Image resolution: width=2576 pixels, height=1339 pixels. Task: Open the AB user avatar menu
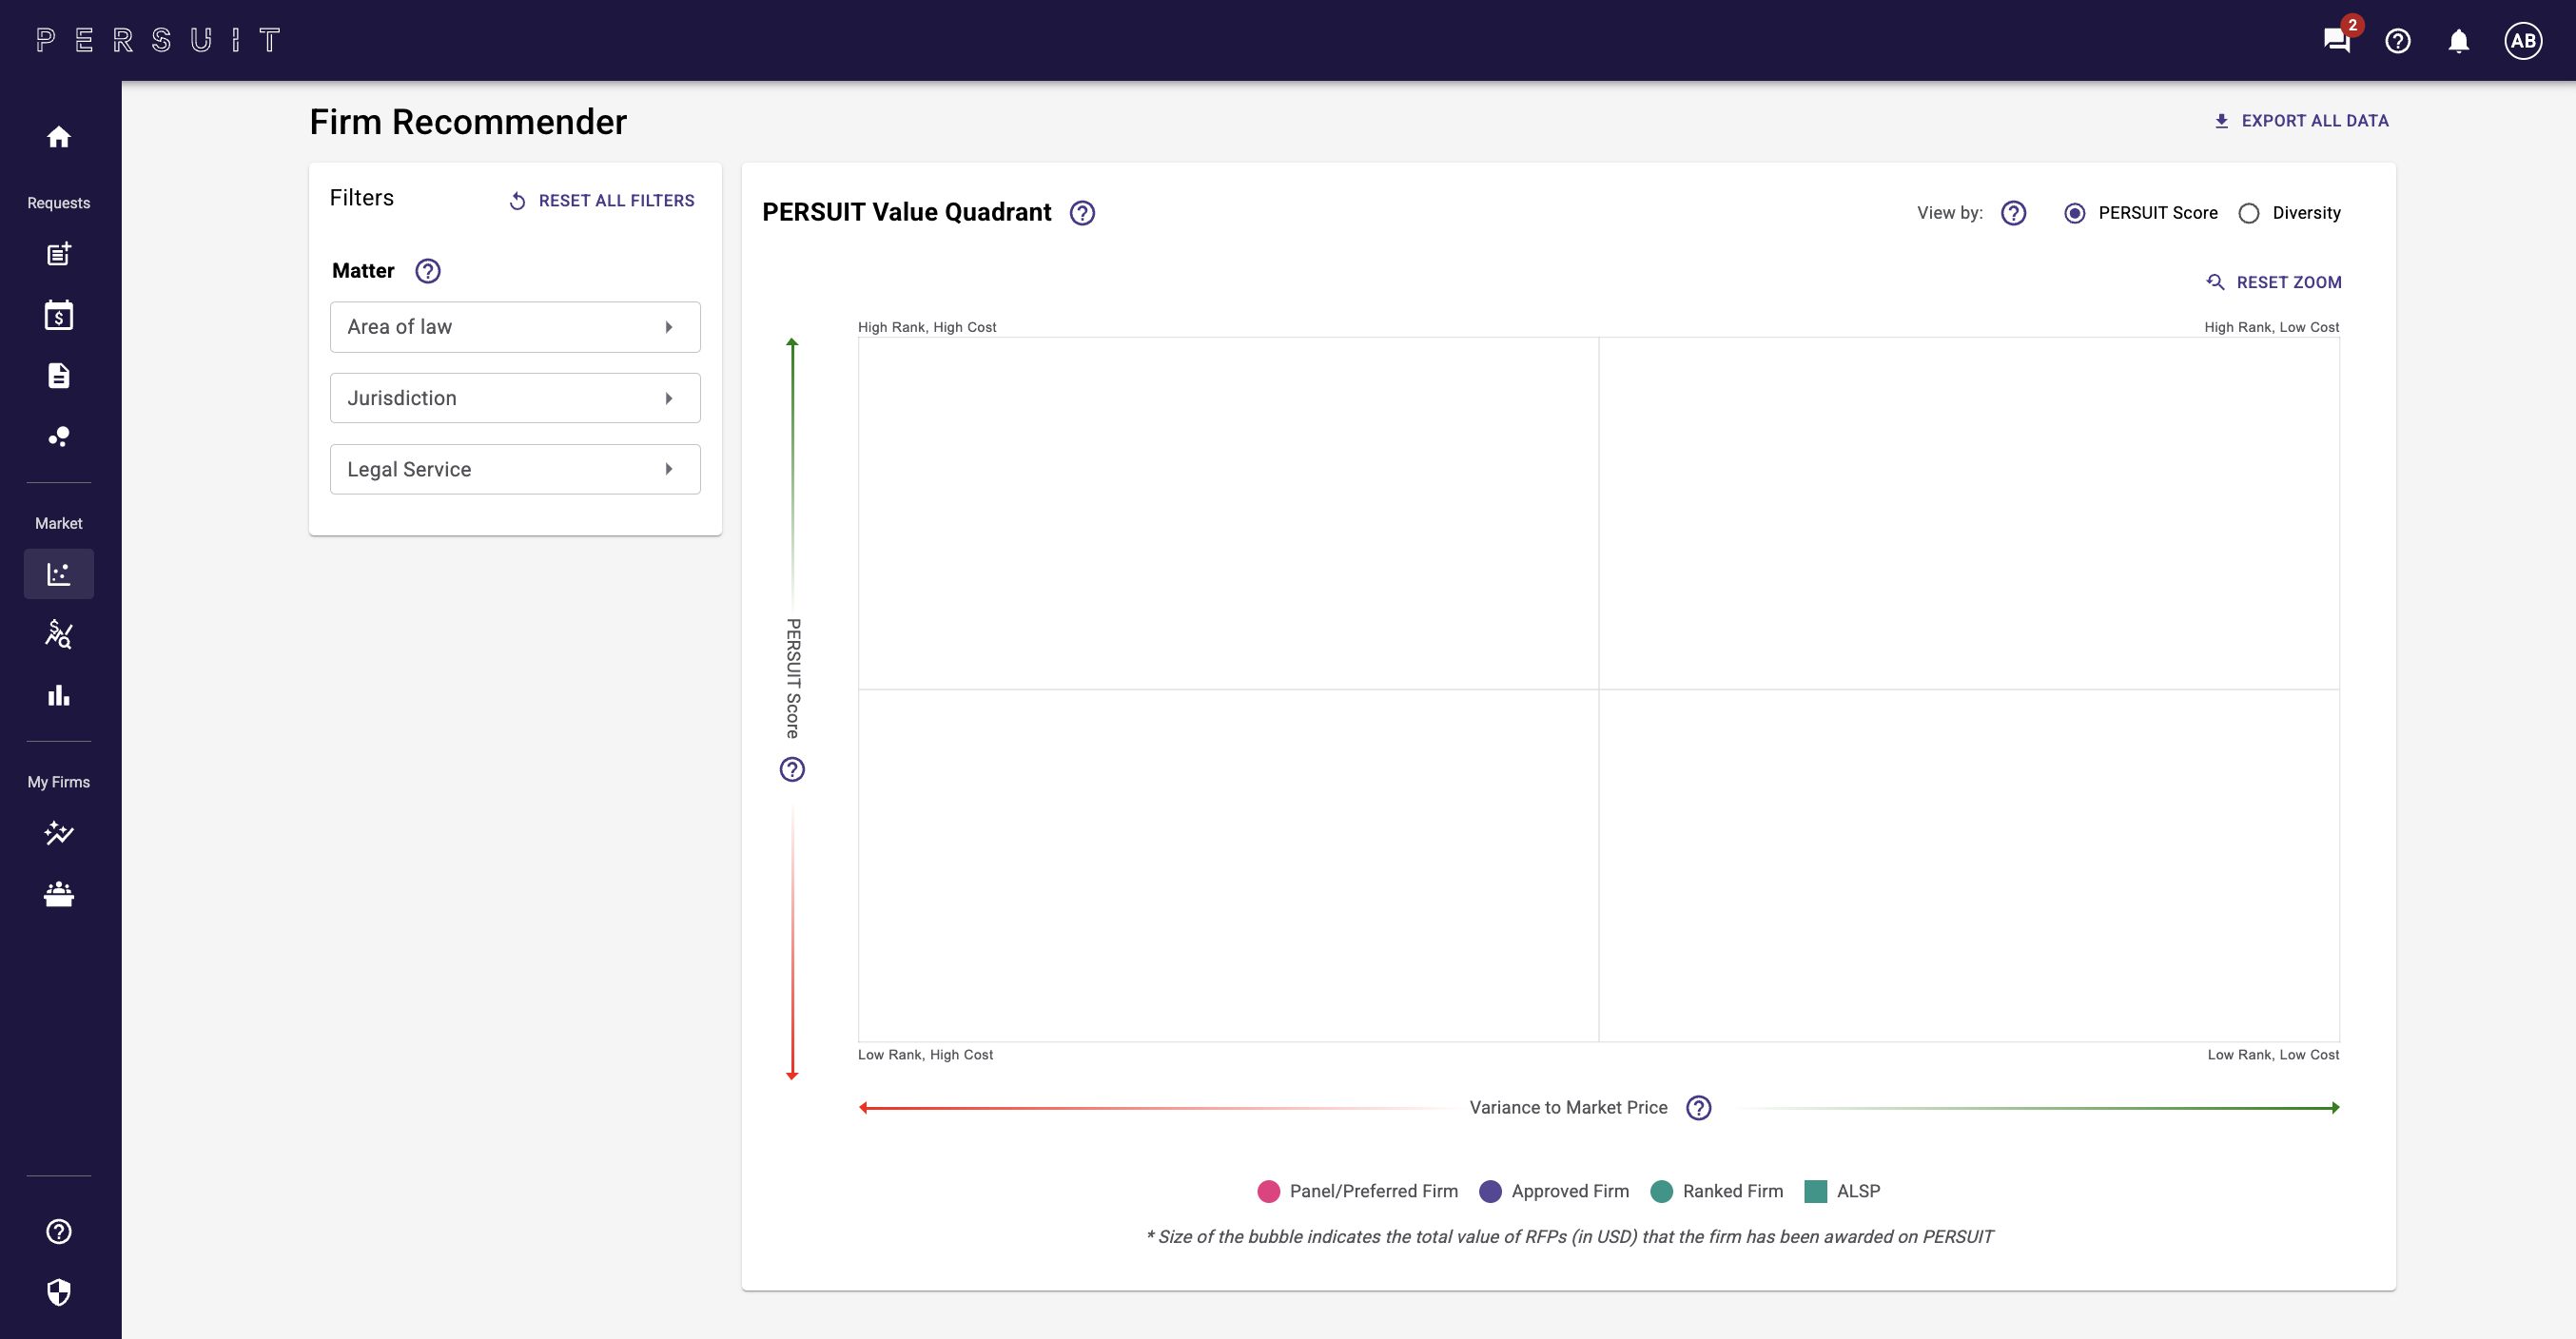[2522, 41]
